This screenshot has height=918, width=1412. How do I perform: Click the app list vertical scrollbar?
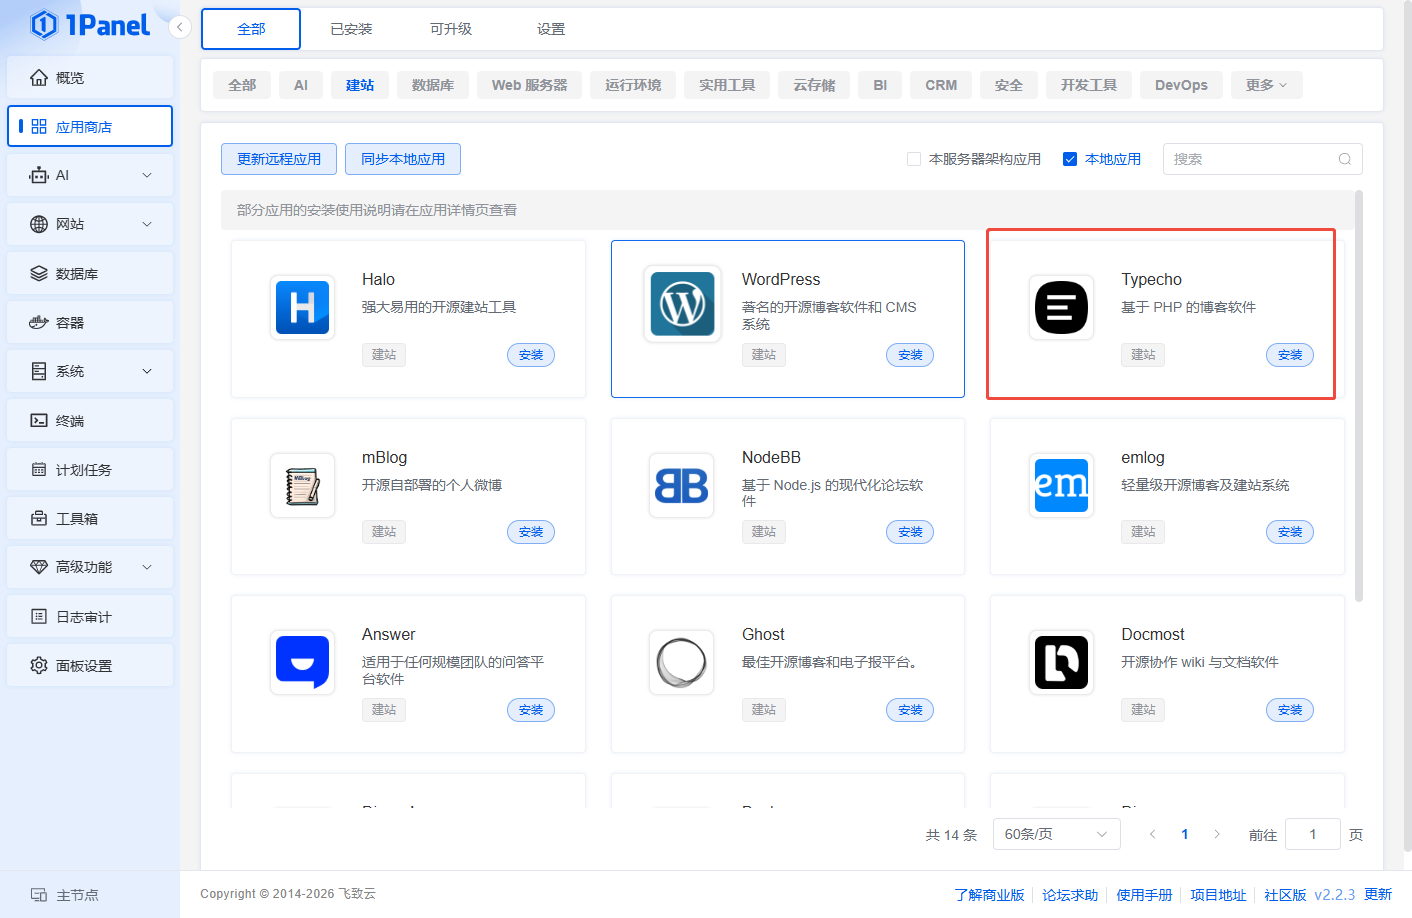1358,396
